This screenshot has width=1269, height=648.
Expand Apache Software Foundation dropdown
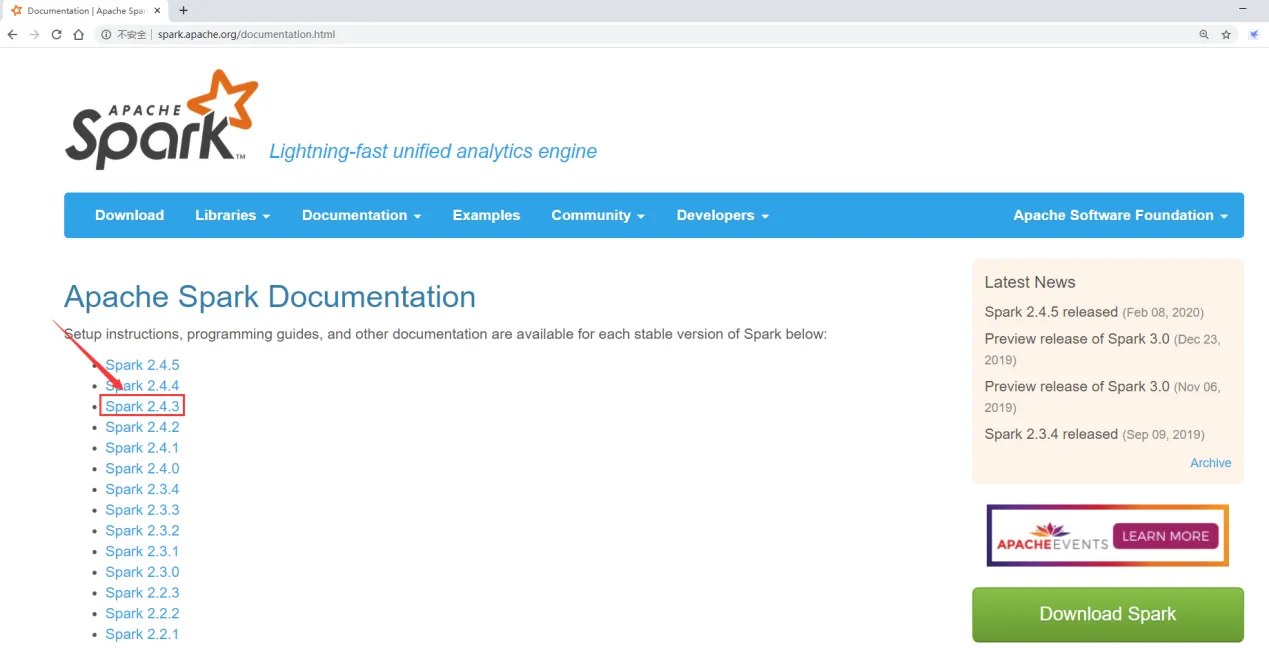tap(1120, 215)
